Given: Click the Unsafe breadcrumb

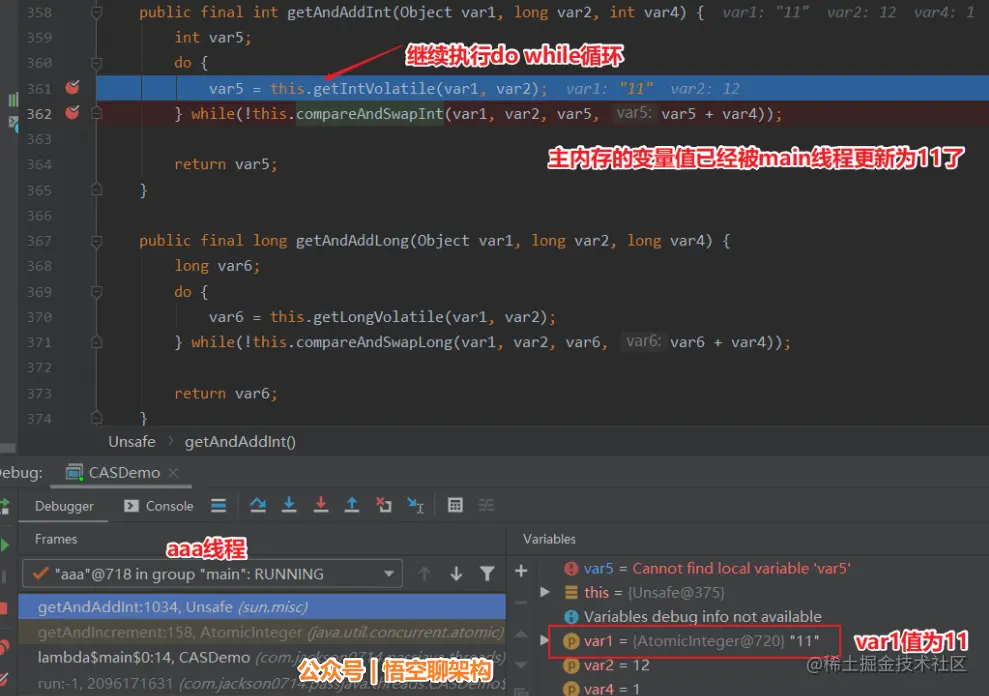Looking at the screenshot, I should click(x=131, y=442).
